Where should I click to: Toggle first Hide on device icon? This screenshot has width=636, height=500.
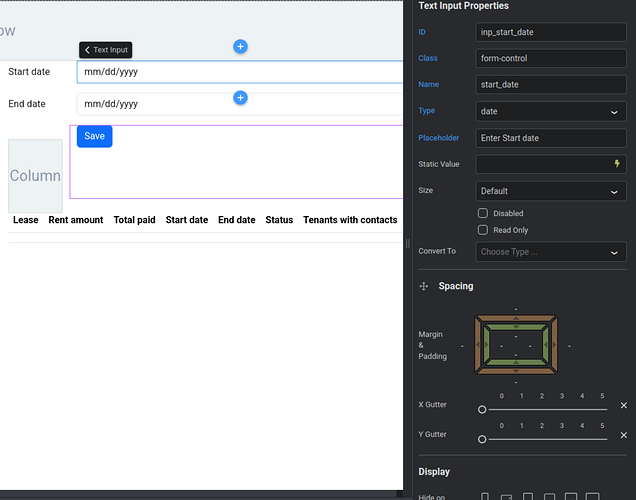(x=485, y=497)
